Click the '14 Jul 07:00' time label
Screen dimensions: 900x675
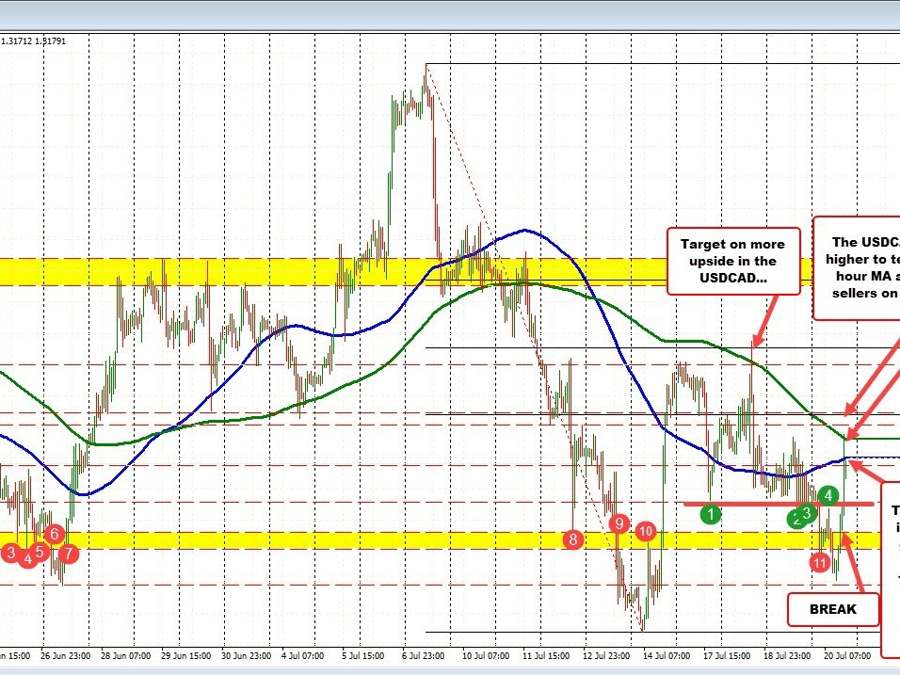pos(666,655)
